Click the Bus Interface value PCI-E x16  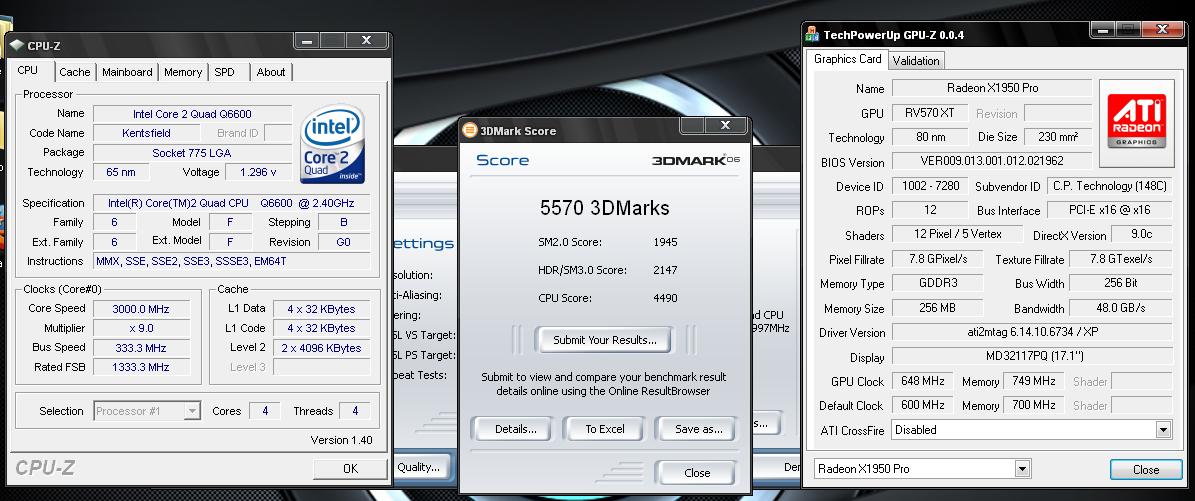point(1109,210)
